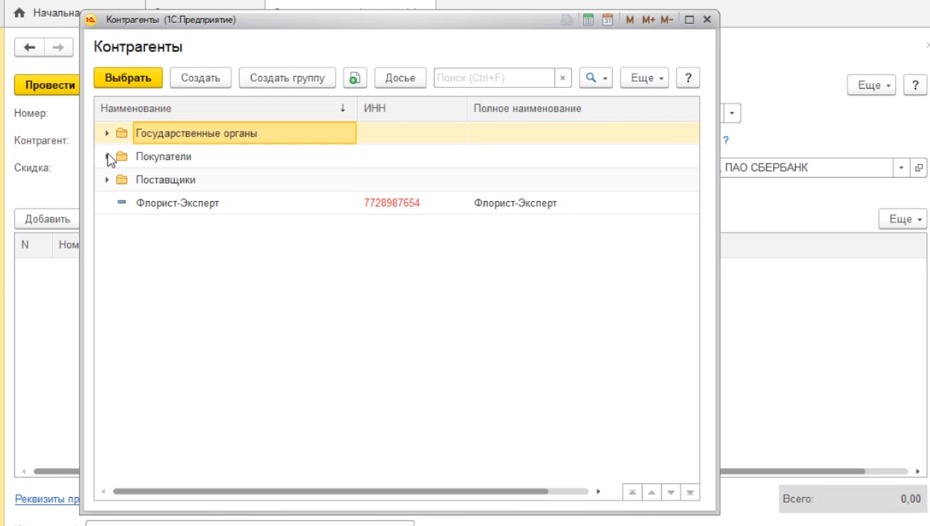This screenshot has height=526, width=930.
Task: Click the Создать группу button
Action: click(x=287, y=78)
